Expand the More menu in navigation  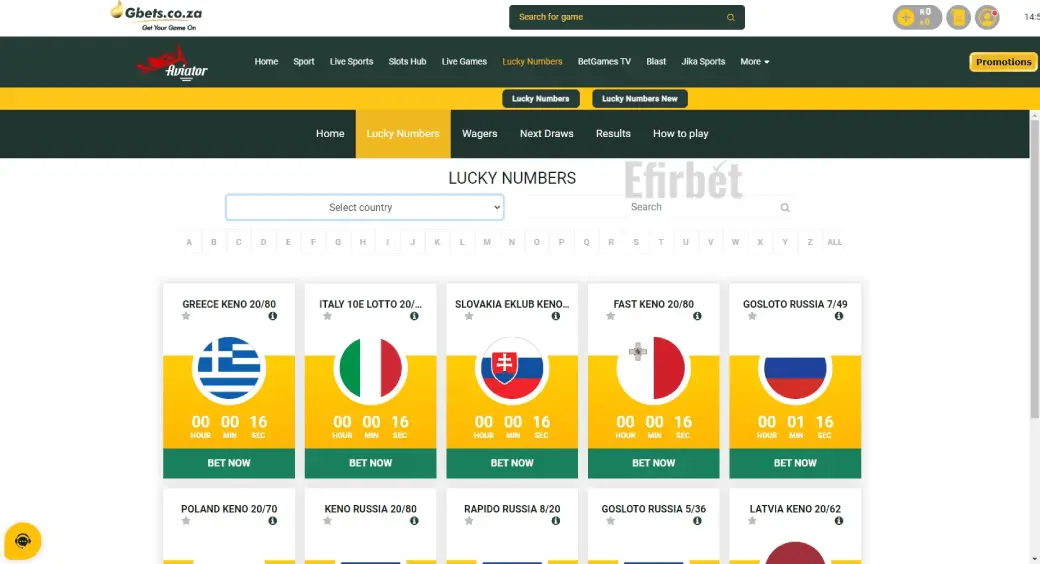pos(755,62)
